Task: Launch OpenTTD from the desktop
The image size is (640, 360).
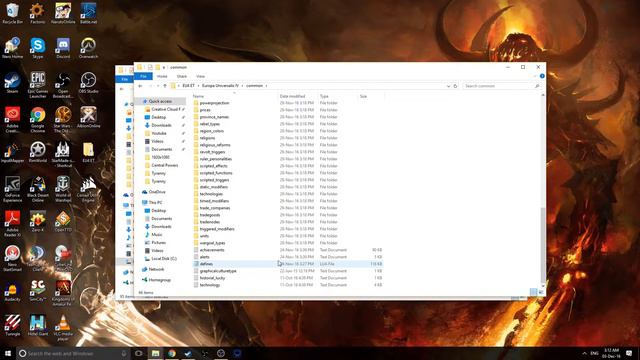Action: point(63,222)
